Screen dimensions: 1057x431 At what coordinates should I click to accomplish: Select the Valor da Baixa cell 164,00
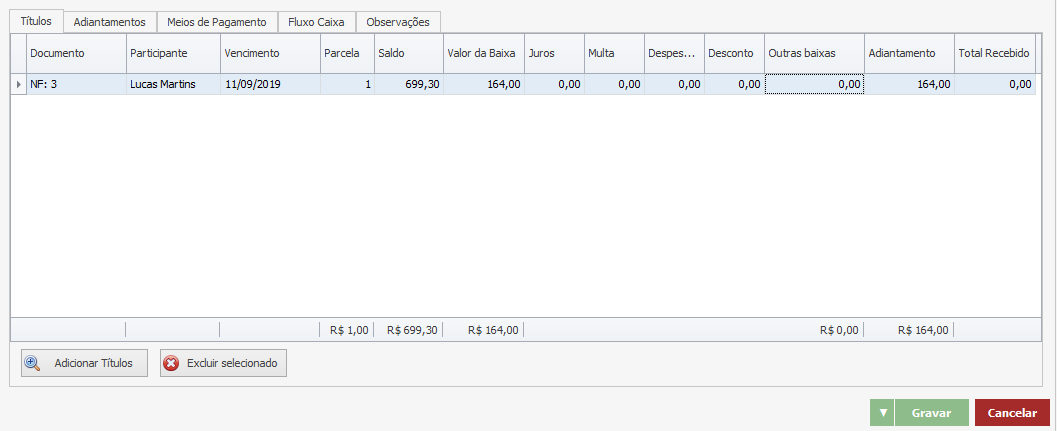click(483, 85)
